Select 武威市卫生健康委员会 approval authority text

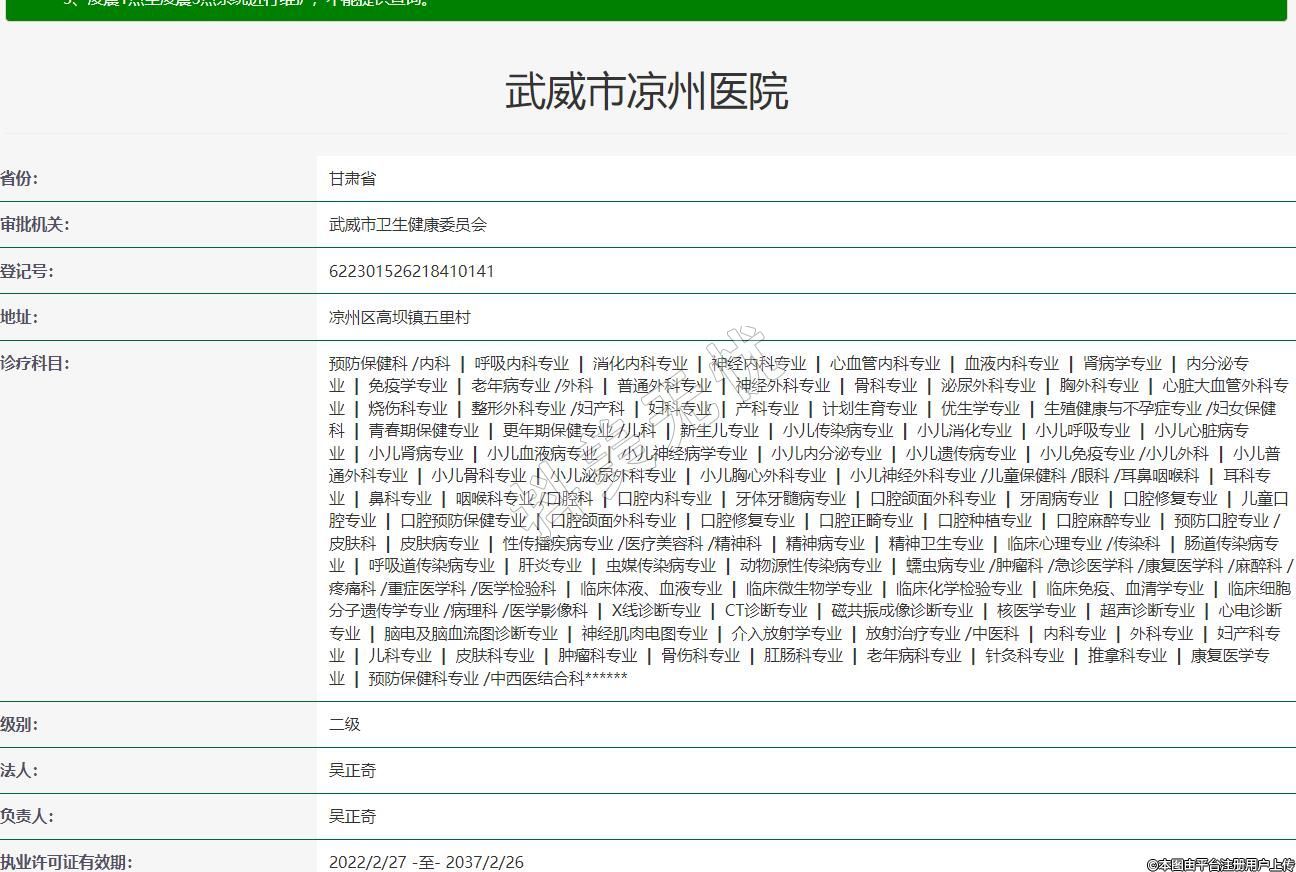click(x=407, y=225)
